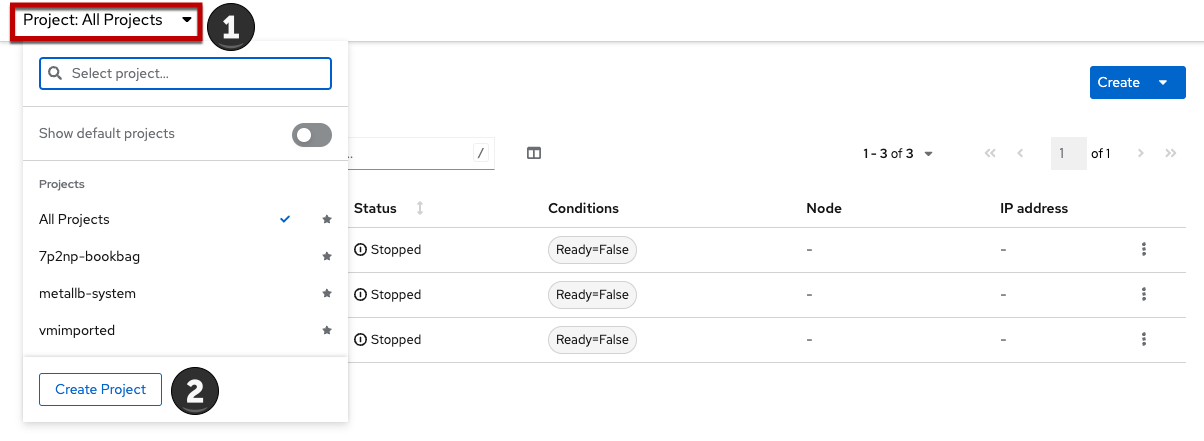The height and width of the screenshot is (441, 1204).
Task: Choose metallb-system in the project list
Action: click(x=87, y=294)
